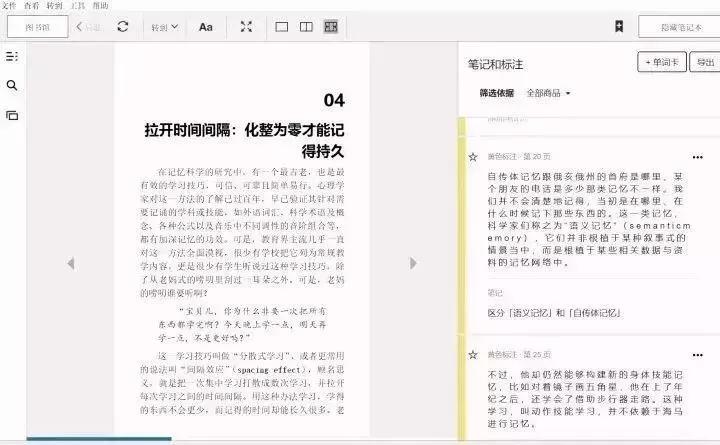Click the highlight text starting 不过，他却仍然能够
The image size is (720, 445).
coord(585,399)
